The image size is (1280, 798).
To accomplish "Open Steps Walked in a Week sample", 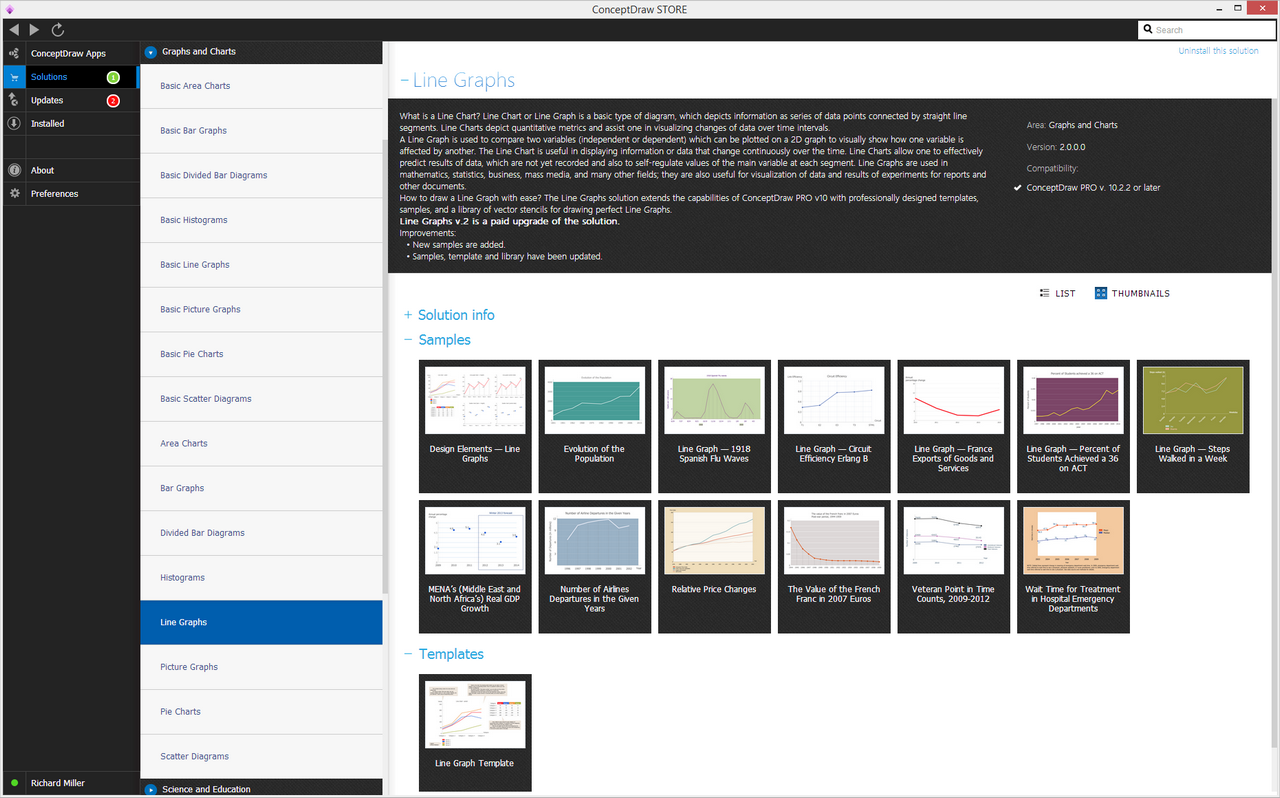I will [x=1193, y=426].
